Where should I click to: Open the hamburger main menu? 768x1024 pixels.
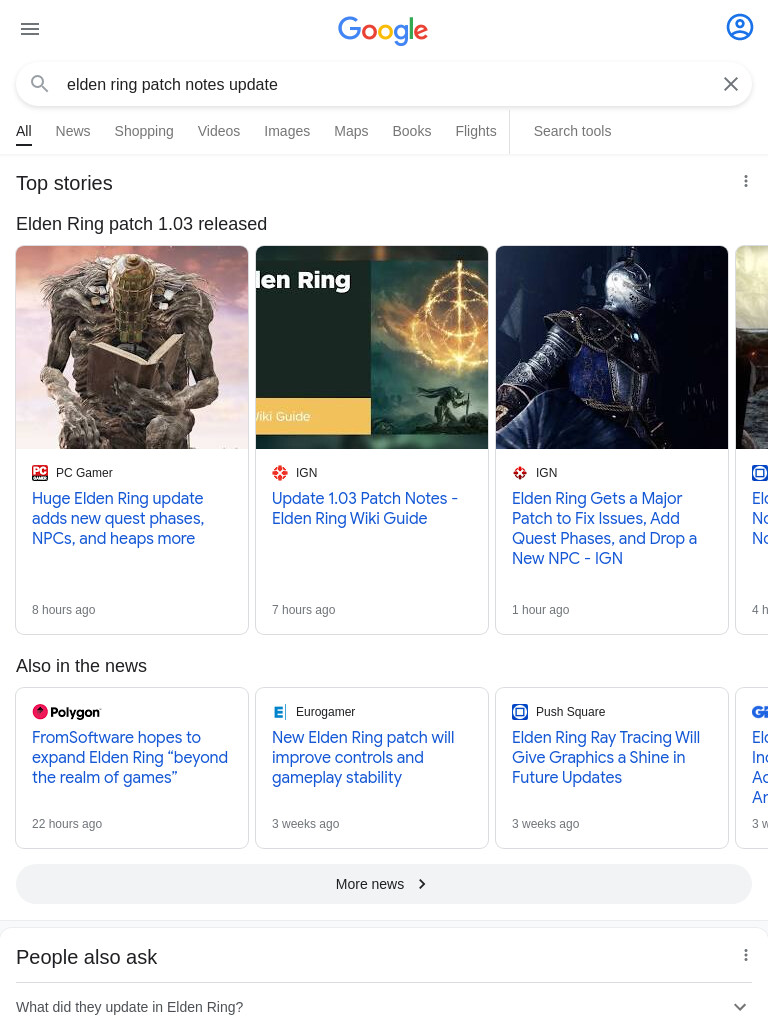(x=30, y=29)
